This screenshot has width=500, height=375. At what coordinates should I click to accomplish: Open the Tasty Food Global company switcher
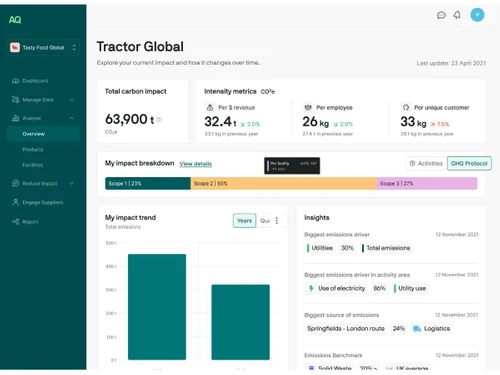(x=43, y=48)
